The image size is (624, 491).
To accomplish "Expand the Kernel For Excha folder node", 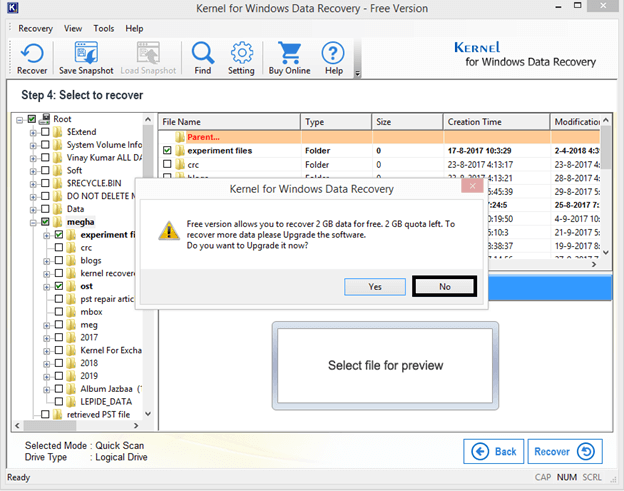I will 47,351.
